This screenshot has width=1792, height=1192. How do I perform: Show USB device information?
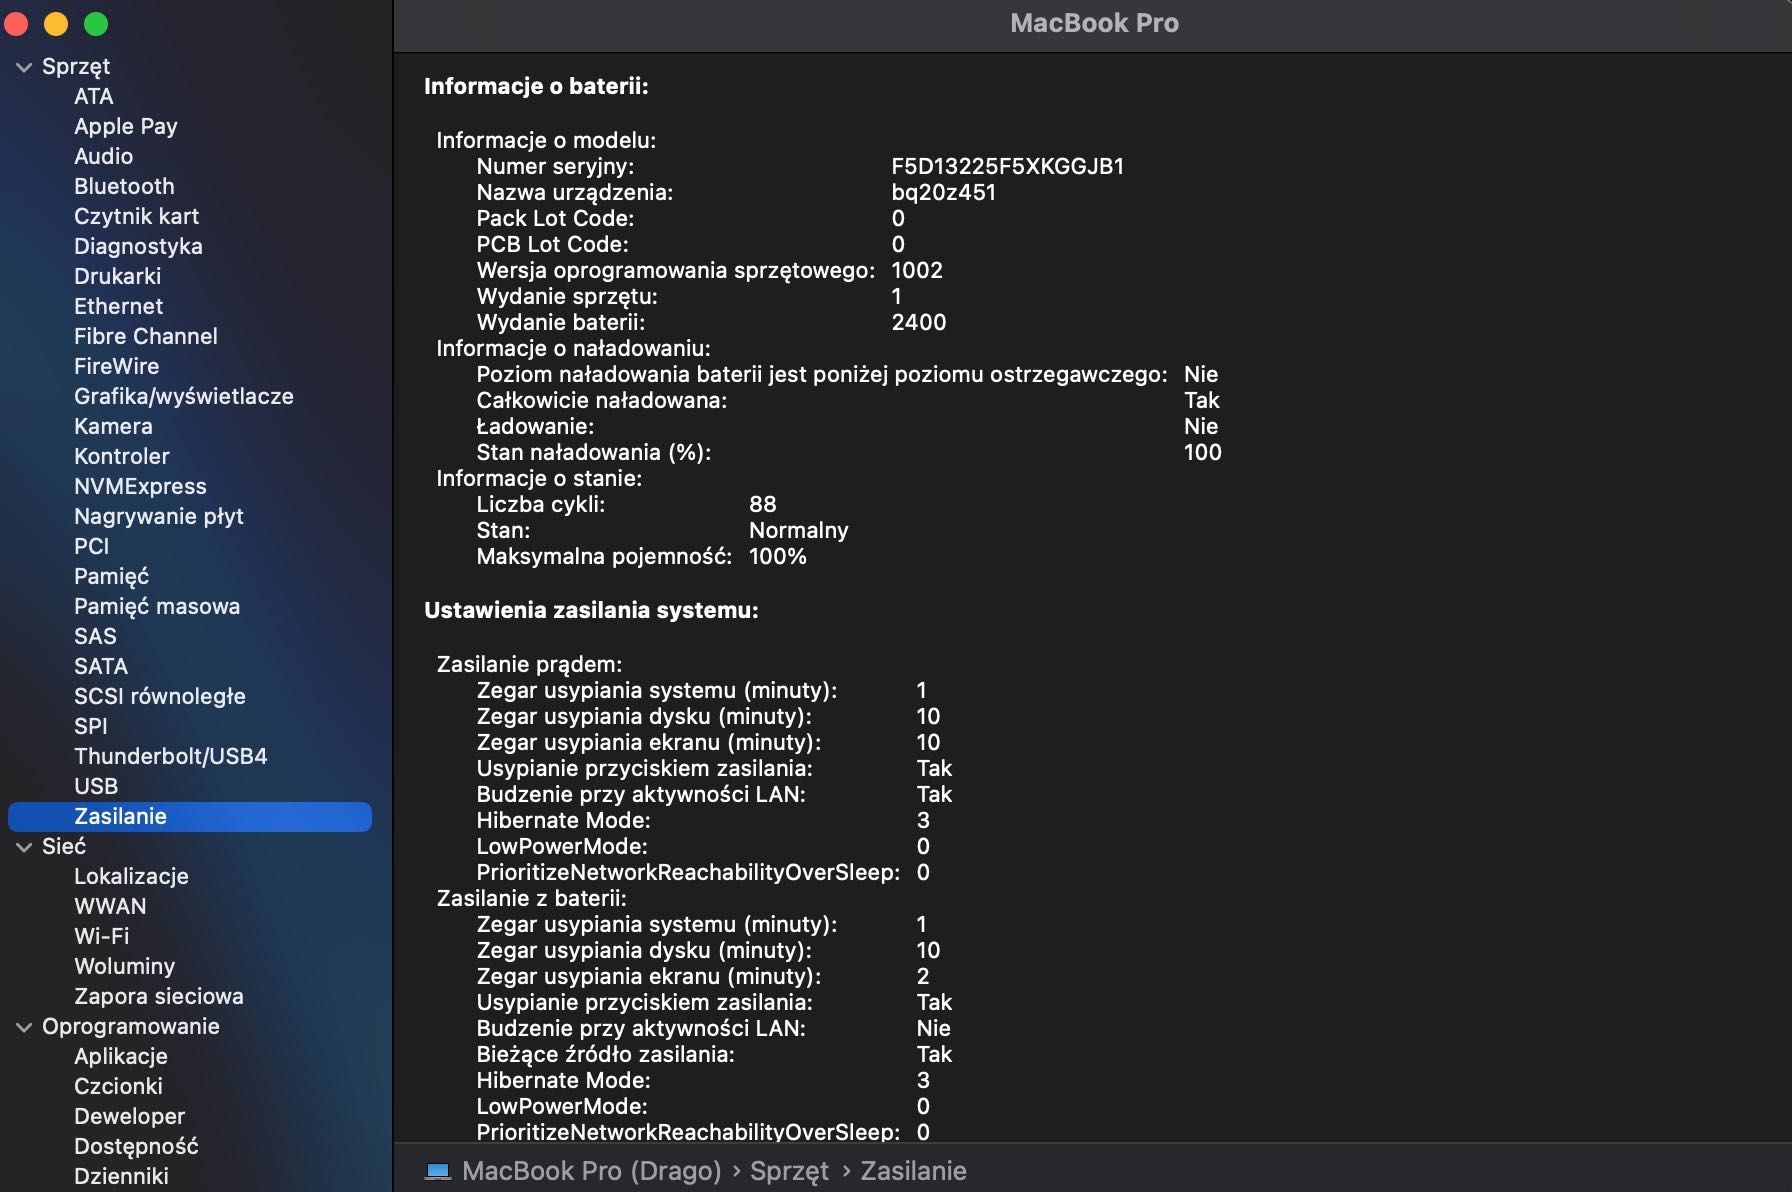click(x=96, y=786)
